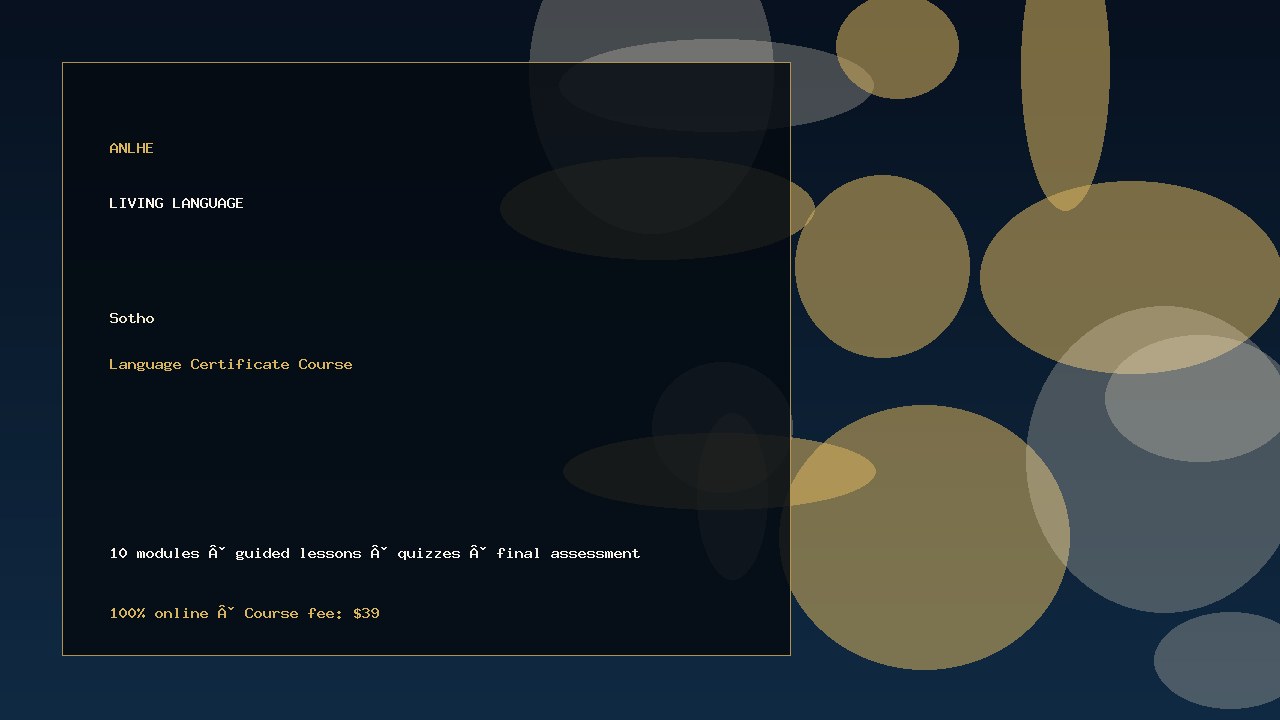Select the LIVING LANGUAGE heading
The width and height of the screenshot is (1280, 720).
tap(176, 203)
